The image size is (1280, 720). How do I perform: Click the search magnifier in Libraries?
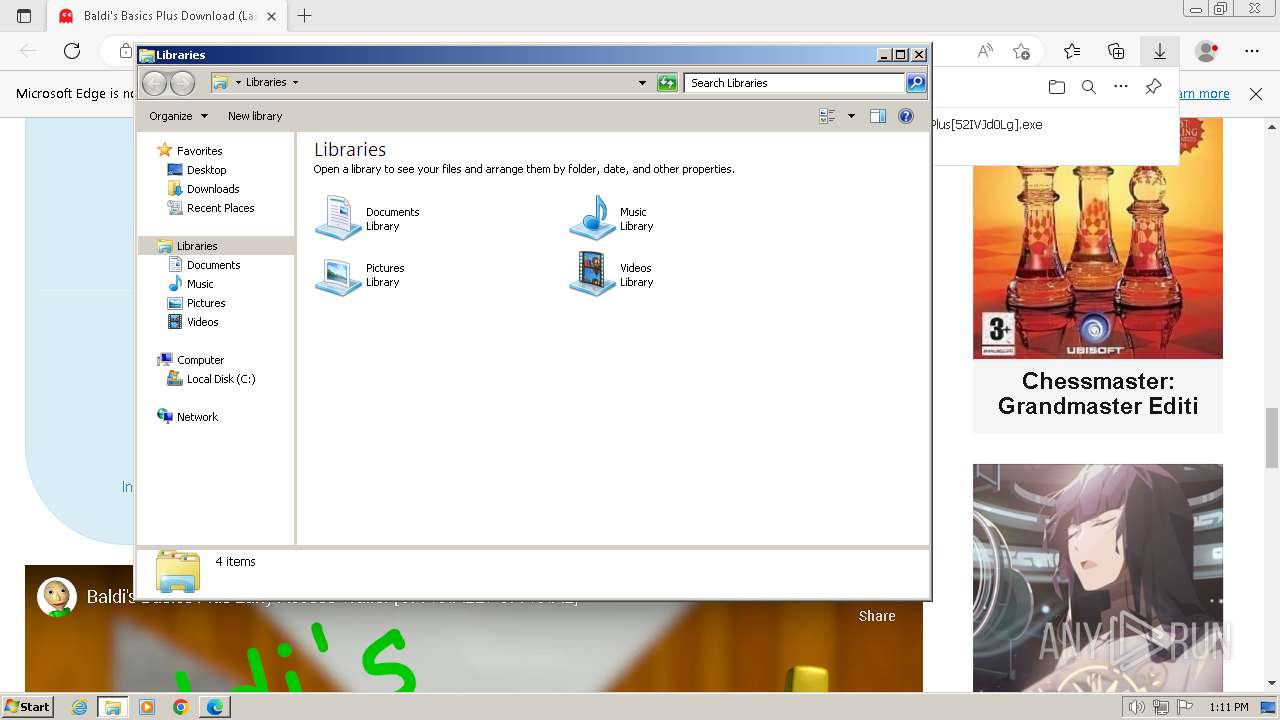click(x=916, y=83)
